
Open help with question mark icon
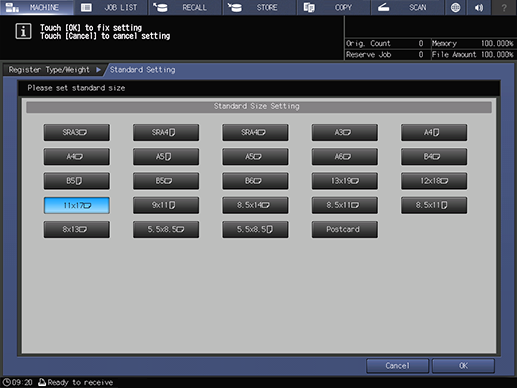pos(504,7)
